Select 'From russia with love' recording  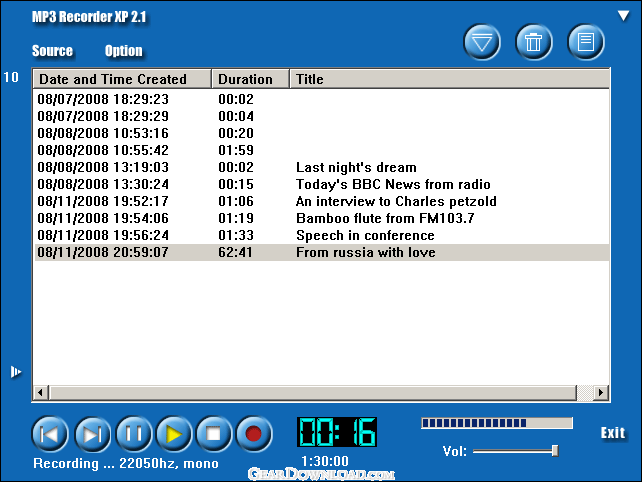coord(321,252)
